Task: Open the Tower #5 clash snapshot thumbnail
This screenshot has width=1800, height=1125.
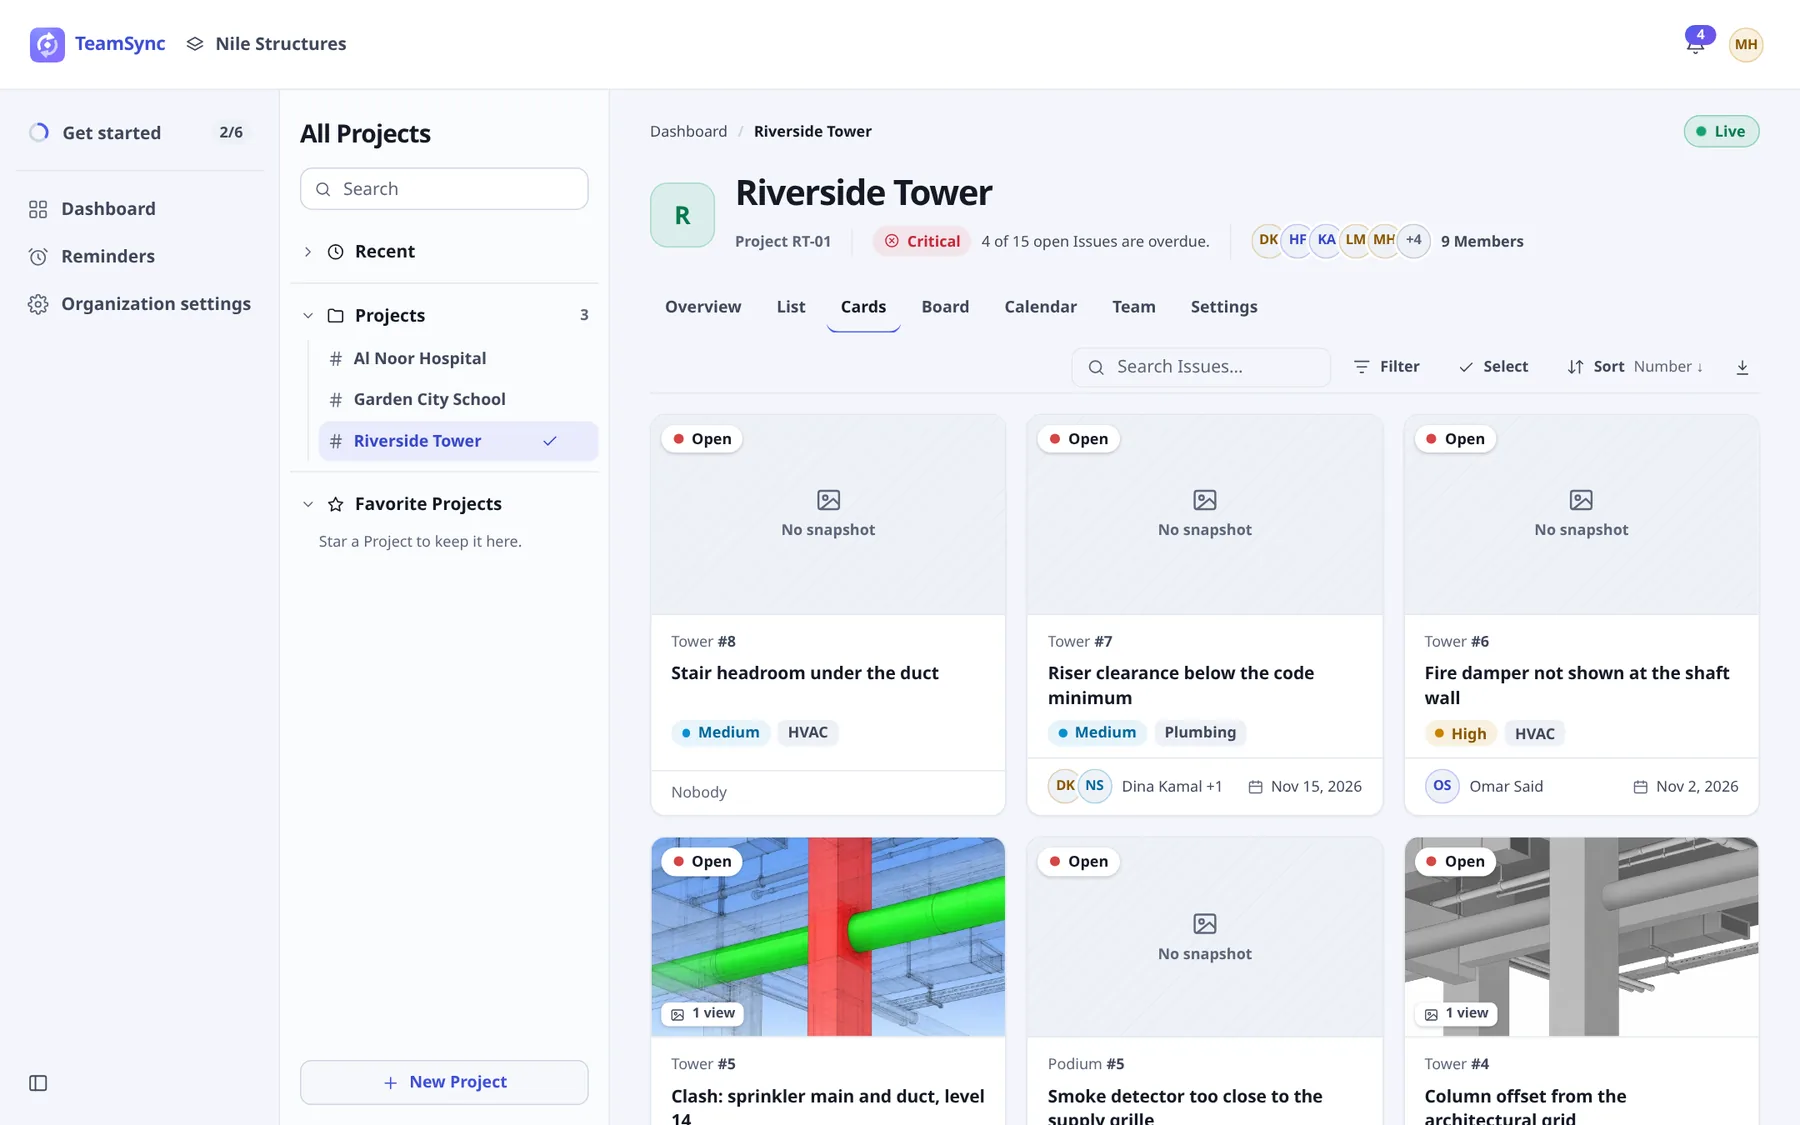Action: point(828,937)
